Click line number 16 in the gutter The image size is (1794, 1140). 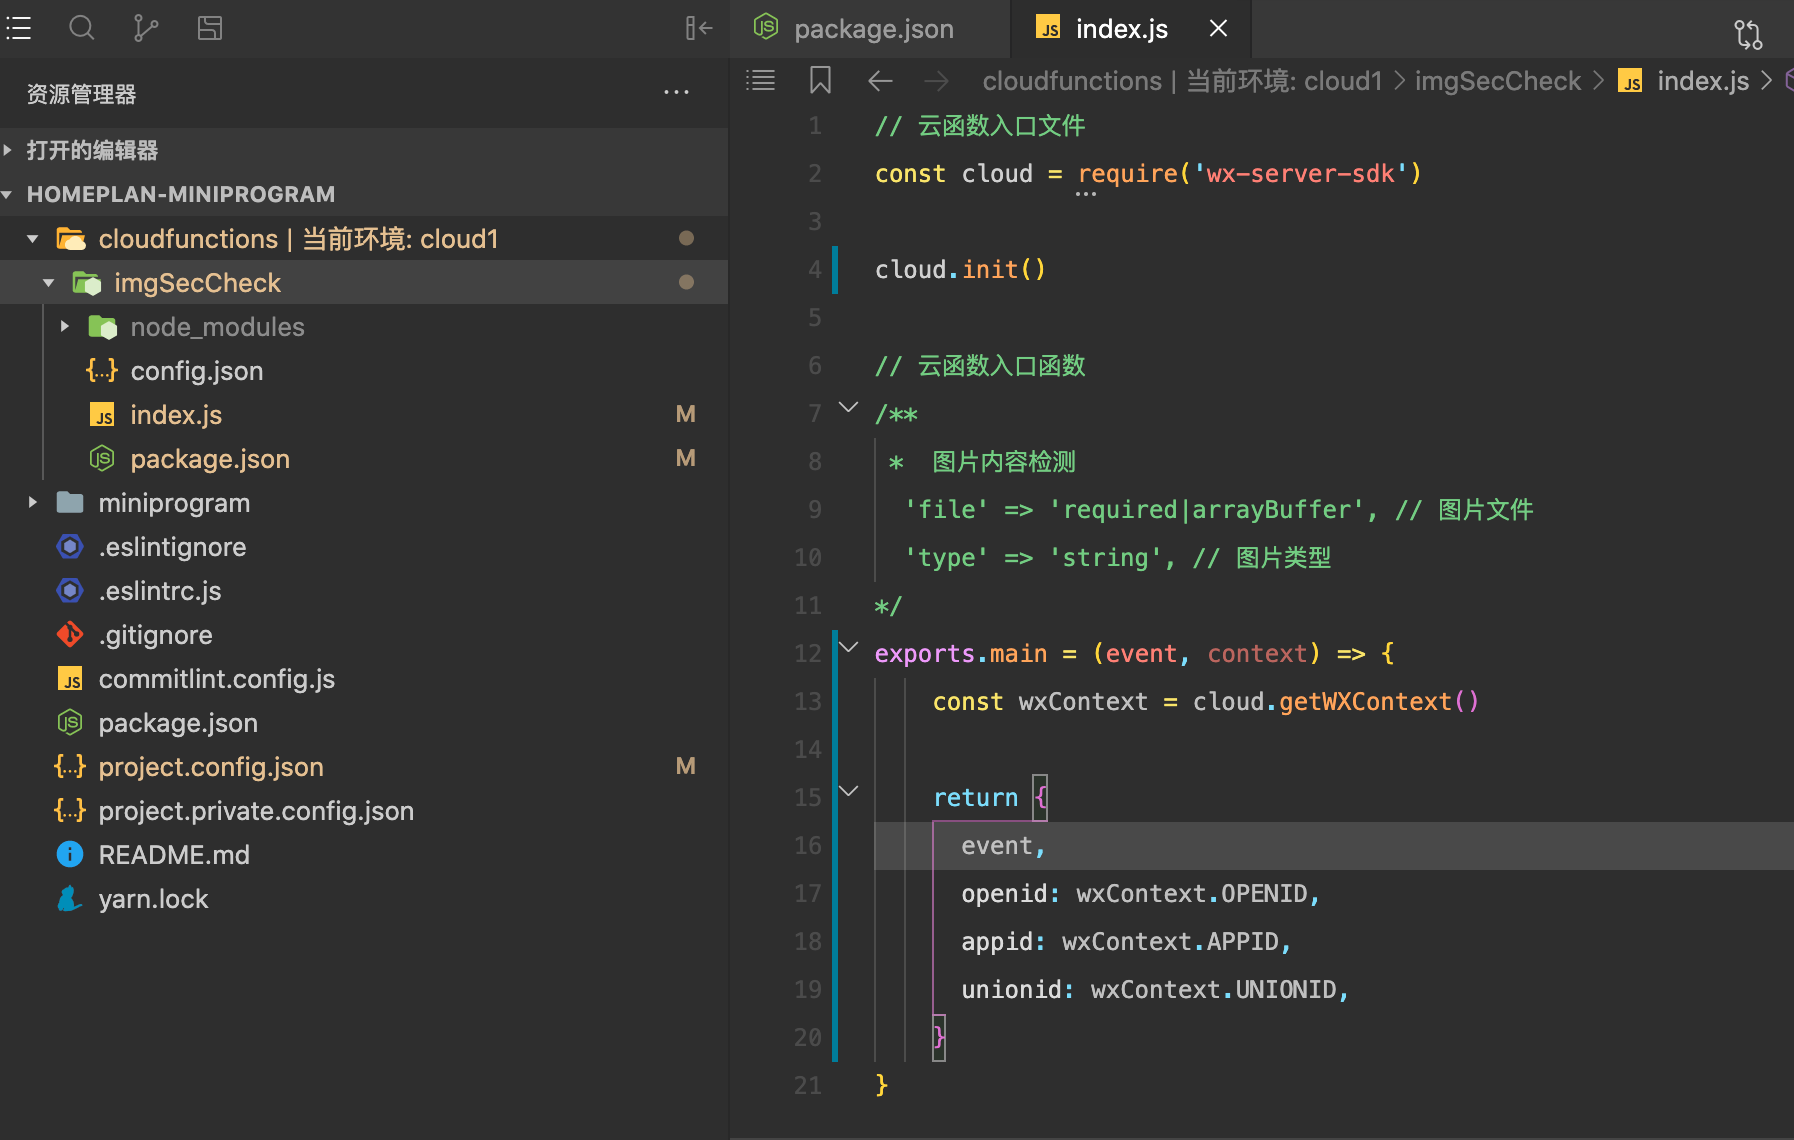pyautogui.click(x=808, y=846)
